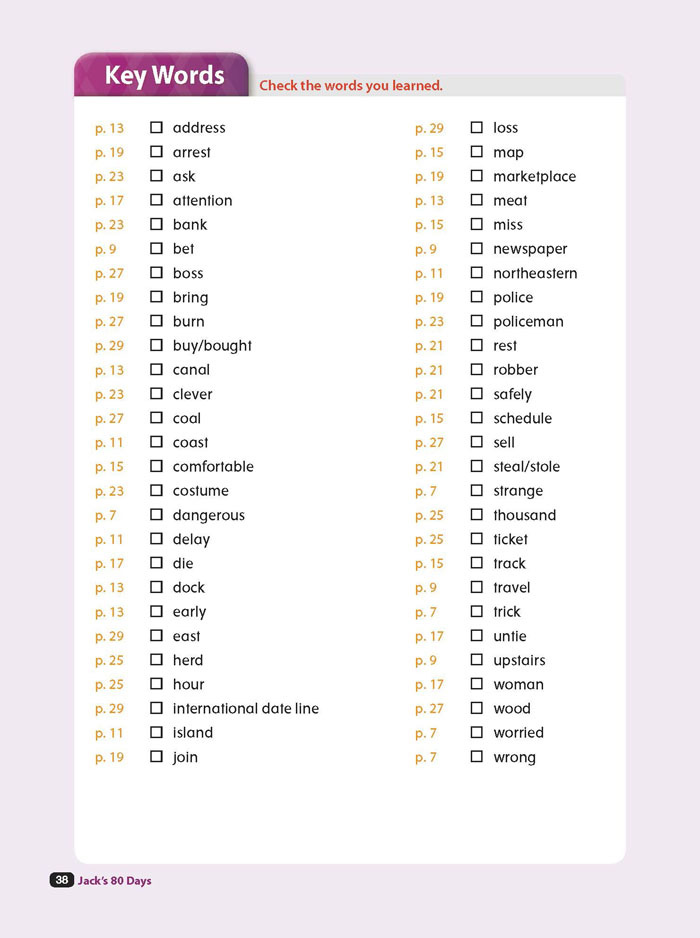Tick the steal/stole checkbox

click(476, 465)
